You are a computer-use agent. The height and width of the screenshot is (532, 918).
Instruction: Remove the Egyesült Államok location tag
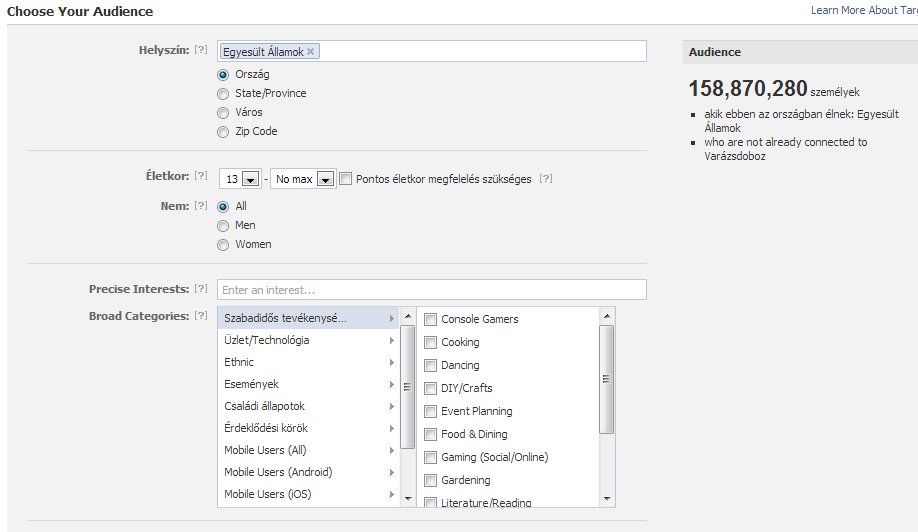(x=311, y=51)
